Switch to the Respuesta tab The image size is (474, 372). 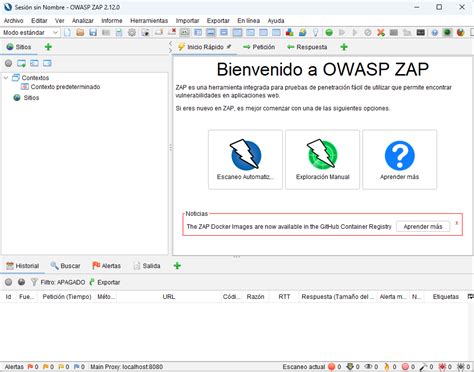(307, 47)
